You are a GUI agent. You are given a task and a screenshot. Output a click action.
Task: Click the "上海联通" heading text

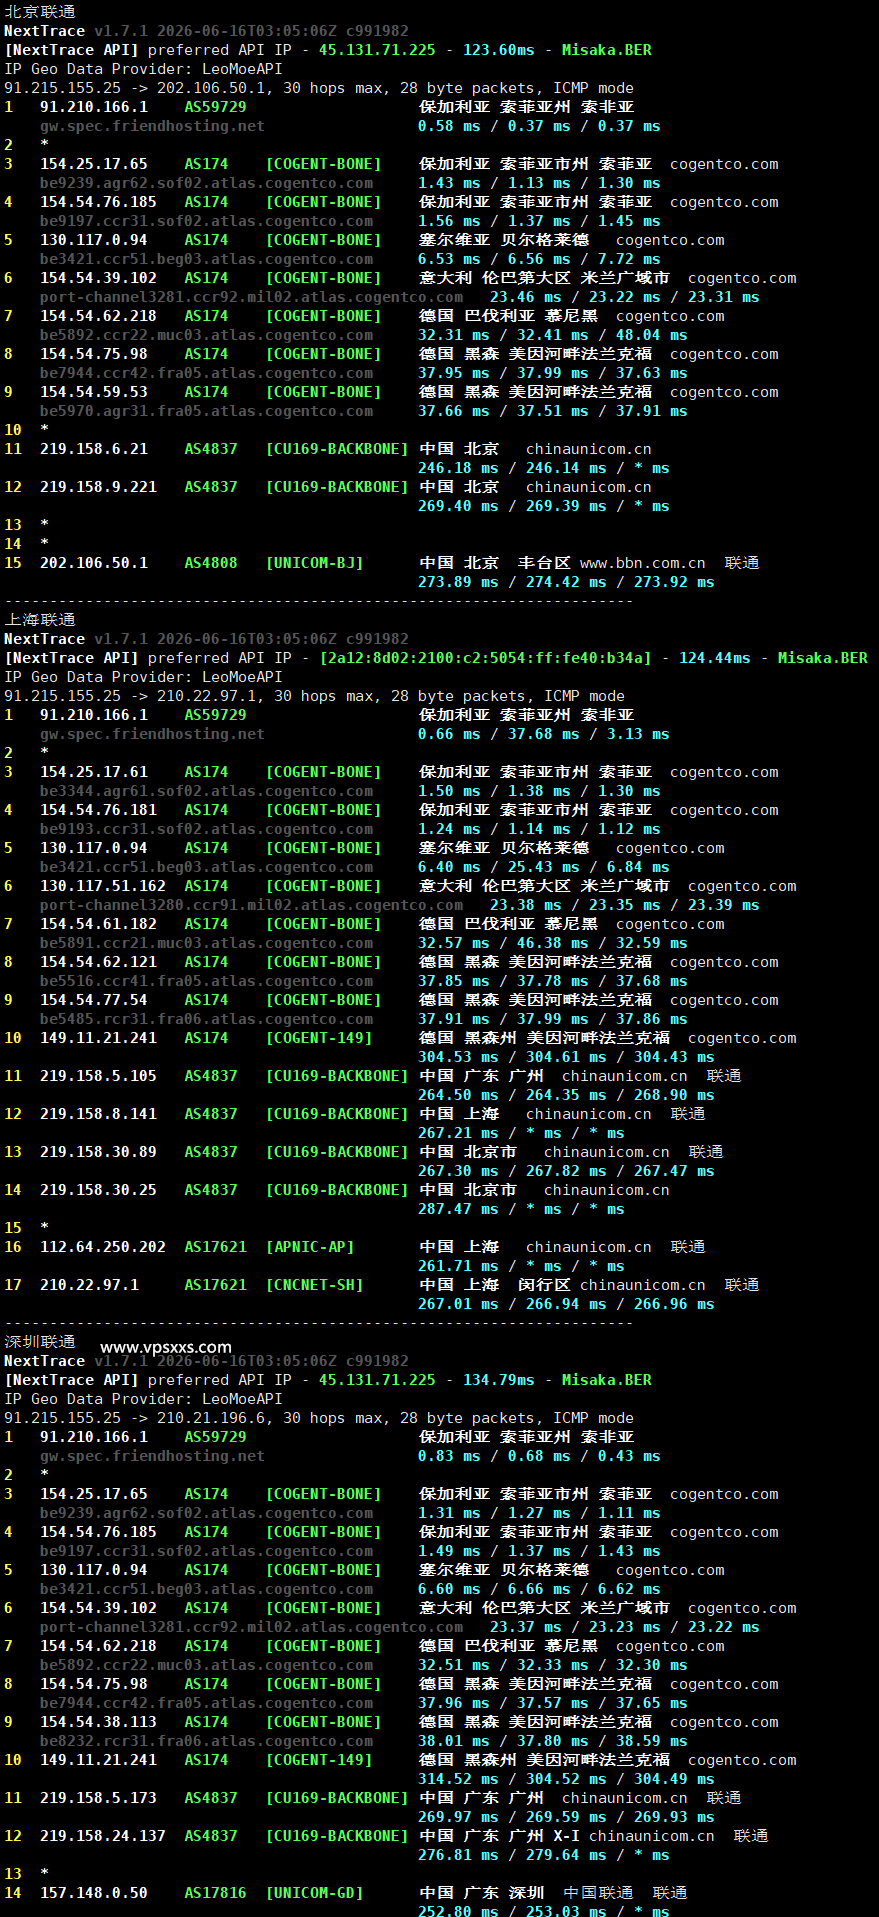pos(40,620)
